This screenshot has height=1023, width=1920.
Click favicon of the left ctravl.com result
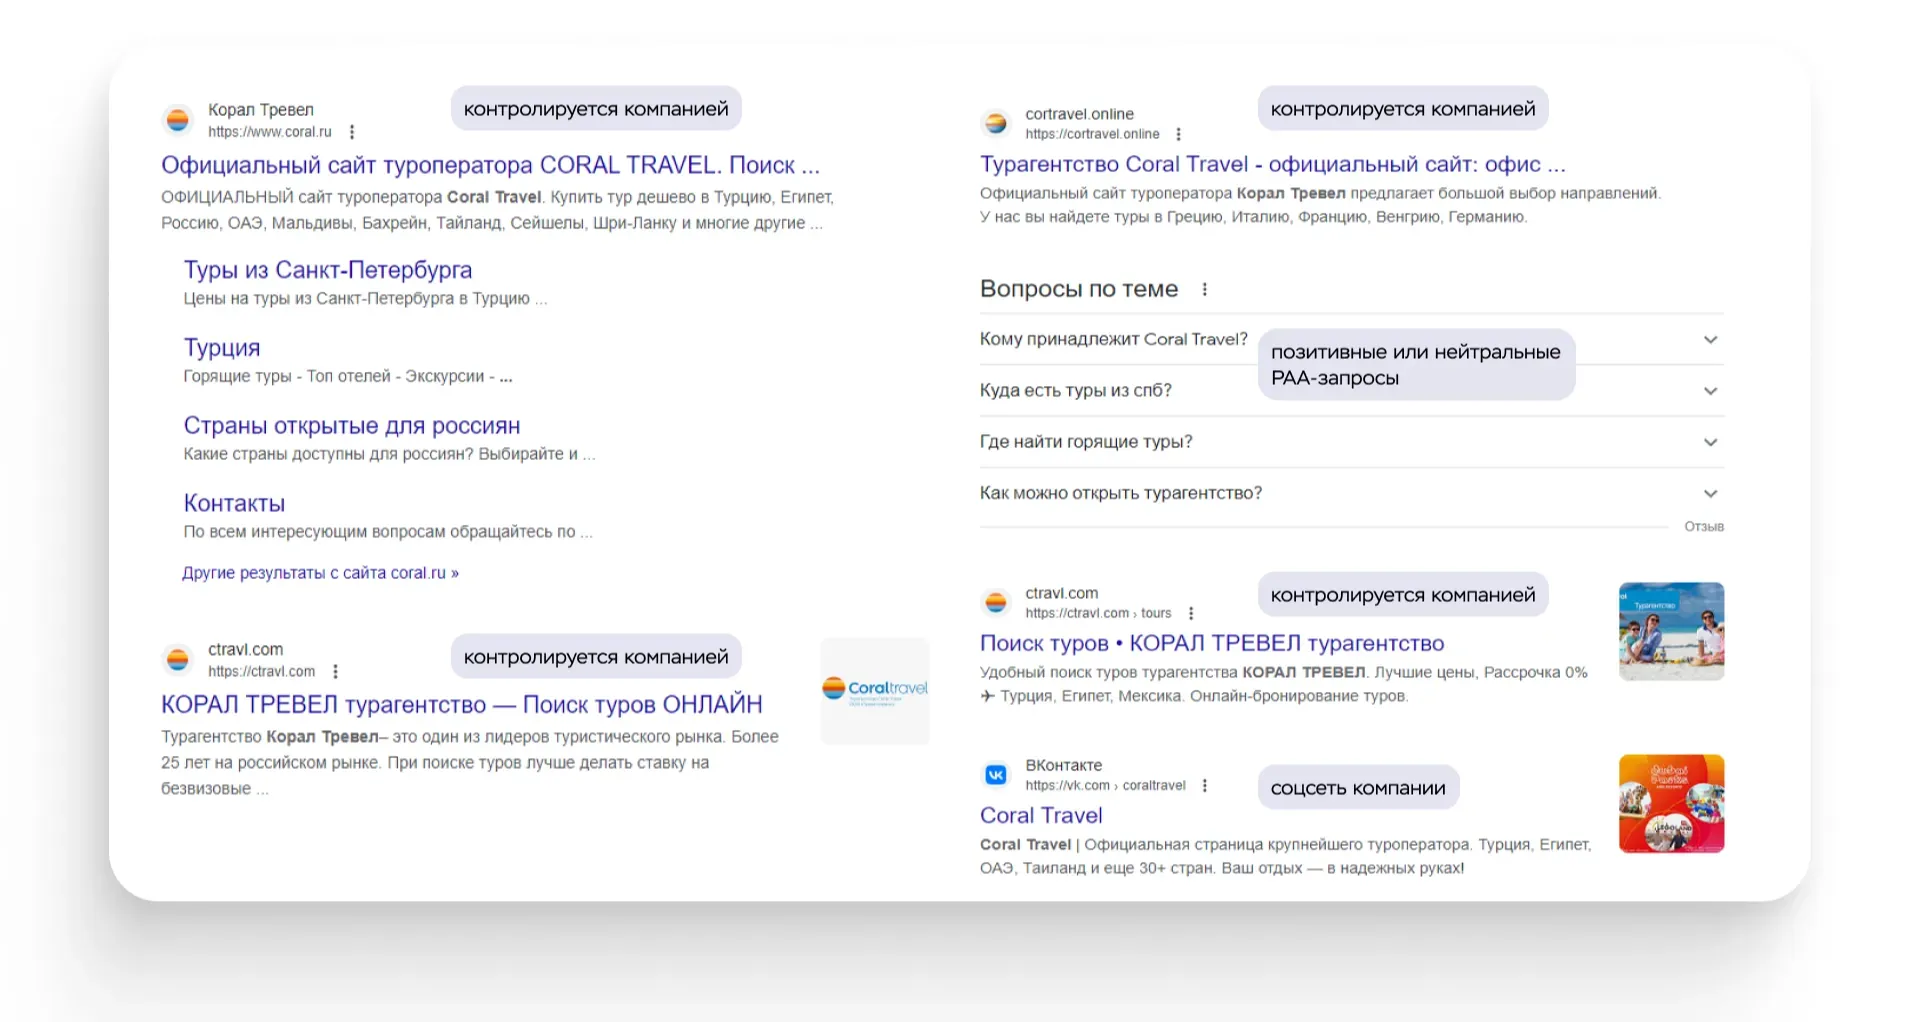177,659
